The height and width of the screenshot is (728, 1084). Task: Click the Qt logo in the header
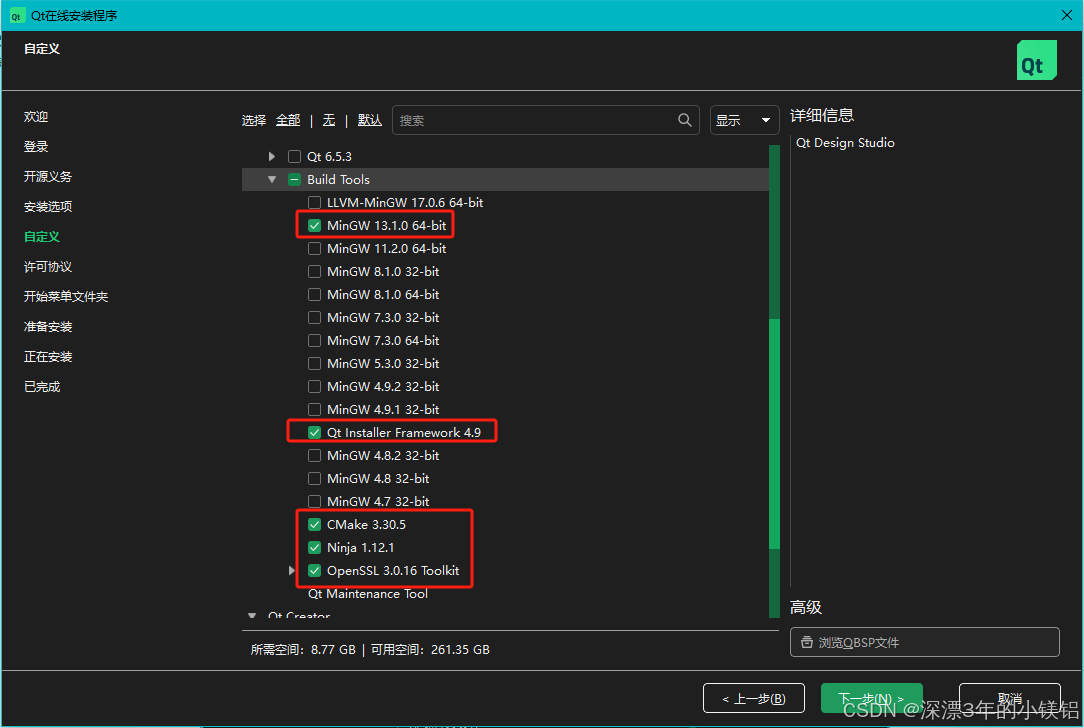click(x=1036, y=60)
